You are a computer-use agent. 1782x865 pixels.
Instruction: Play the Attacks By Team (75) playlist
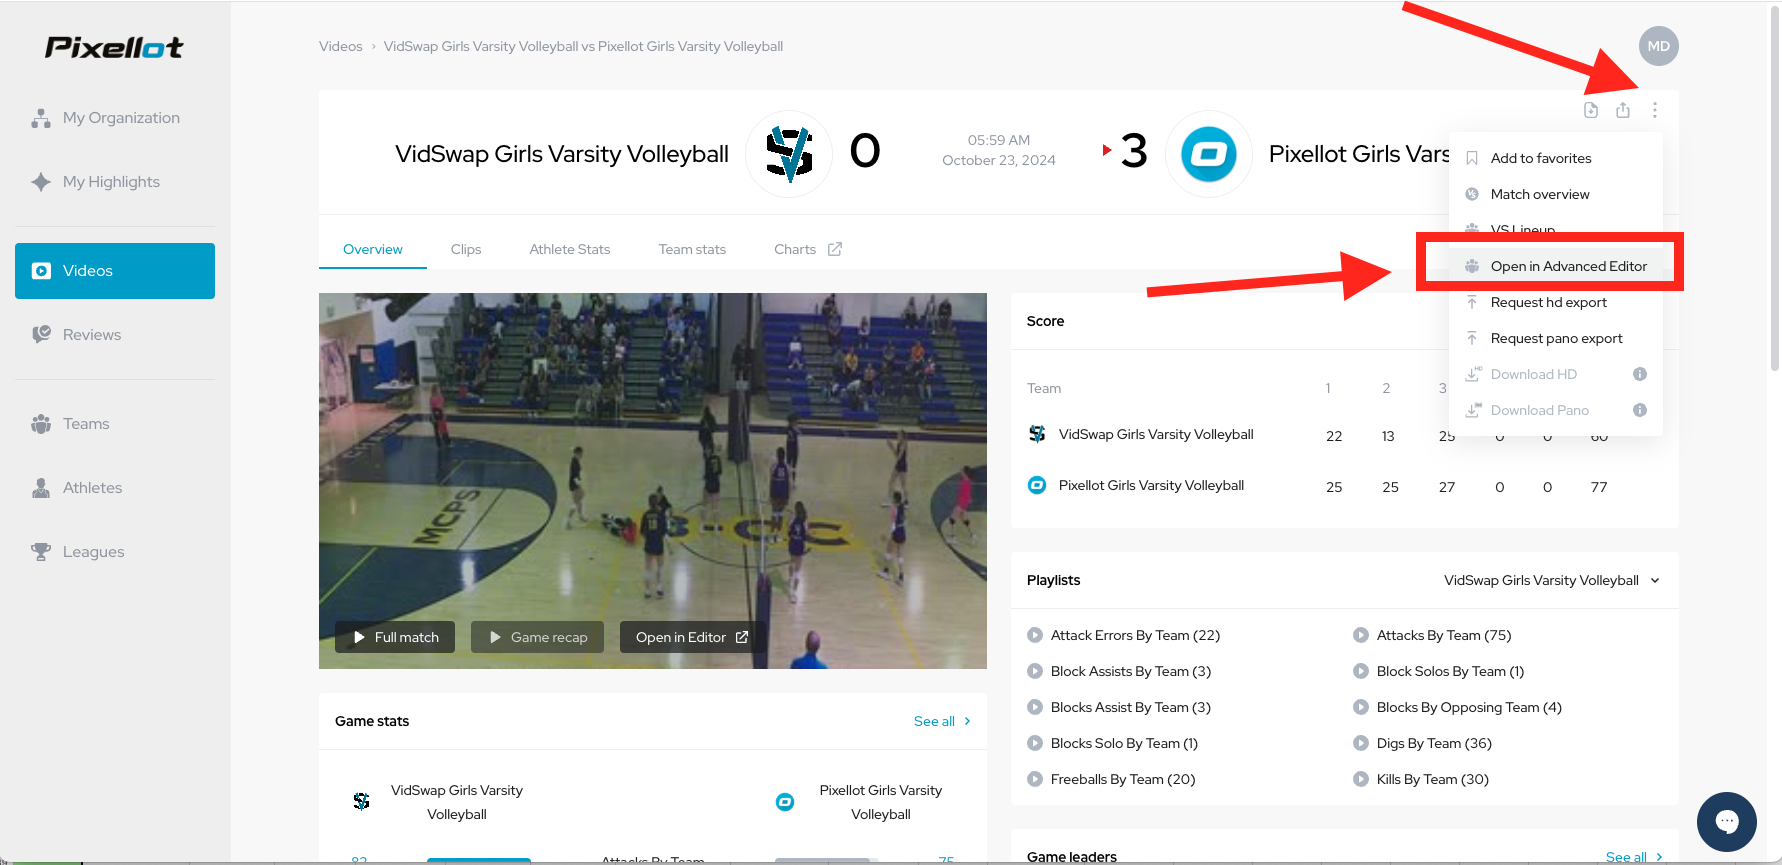pyautogui.click(x=1432, y=635)
